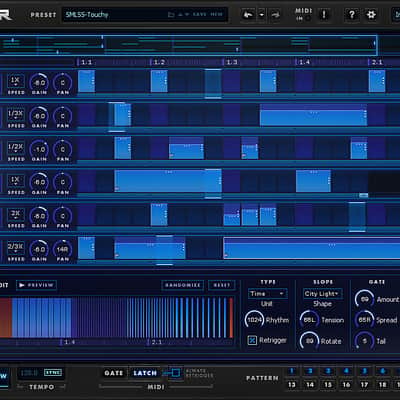Open the Time unit type dropdown

(267, 294)
